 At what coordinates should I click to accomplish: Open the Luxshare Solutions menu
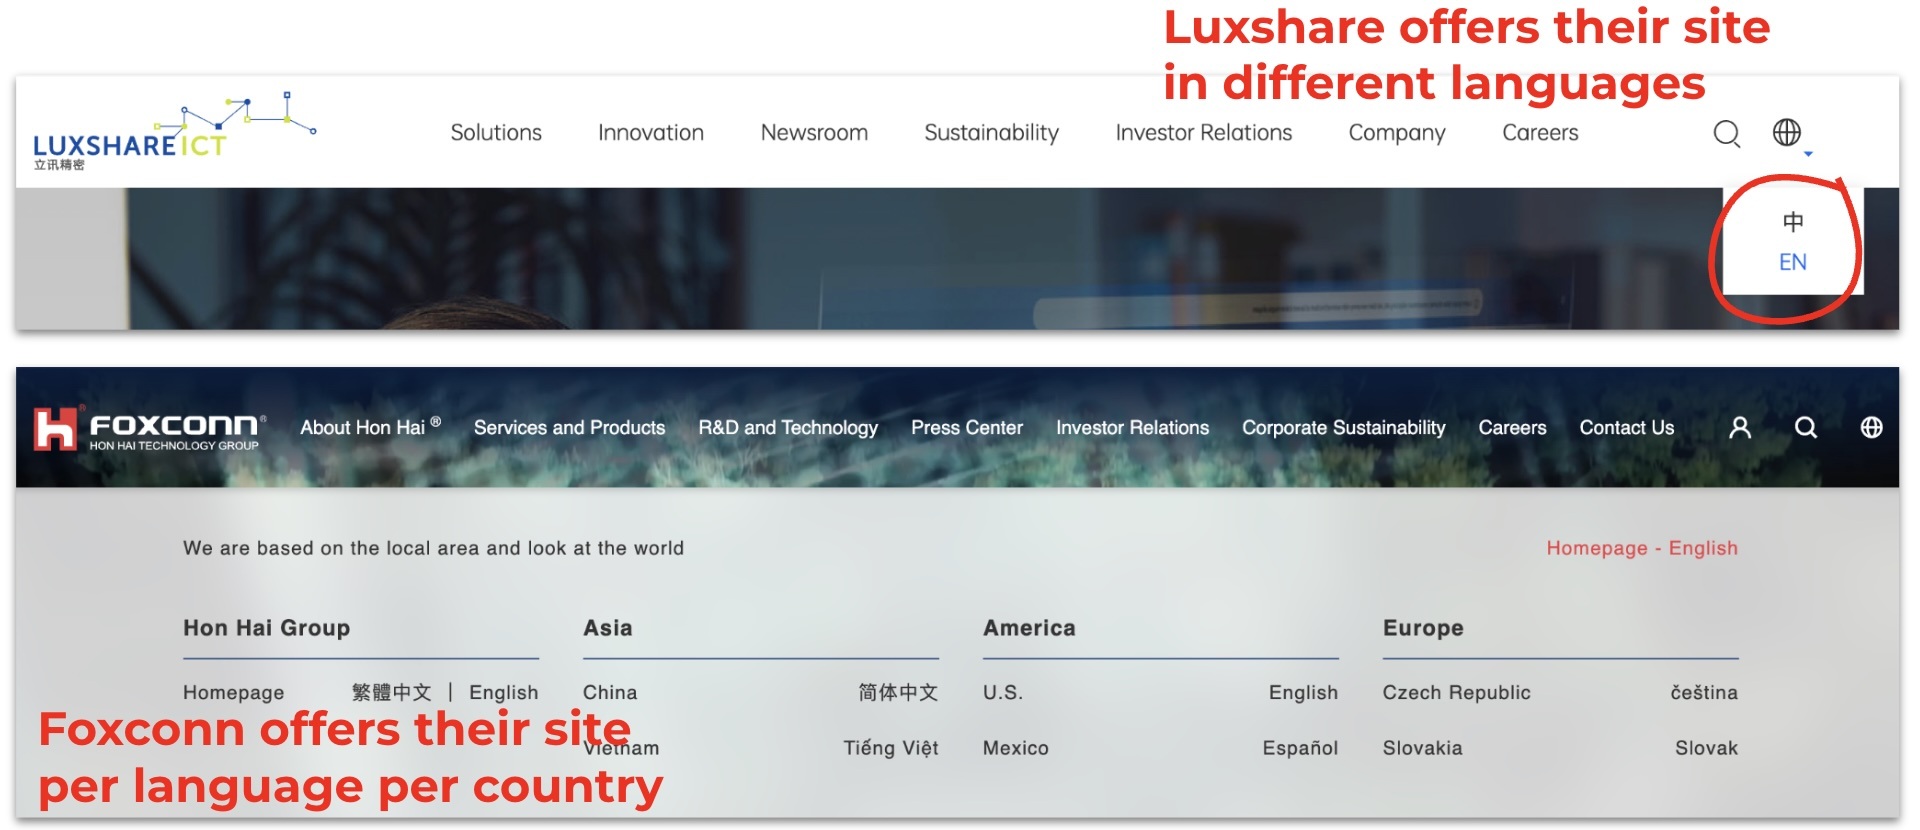pyautogui.click(x=496, y=133)
